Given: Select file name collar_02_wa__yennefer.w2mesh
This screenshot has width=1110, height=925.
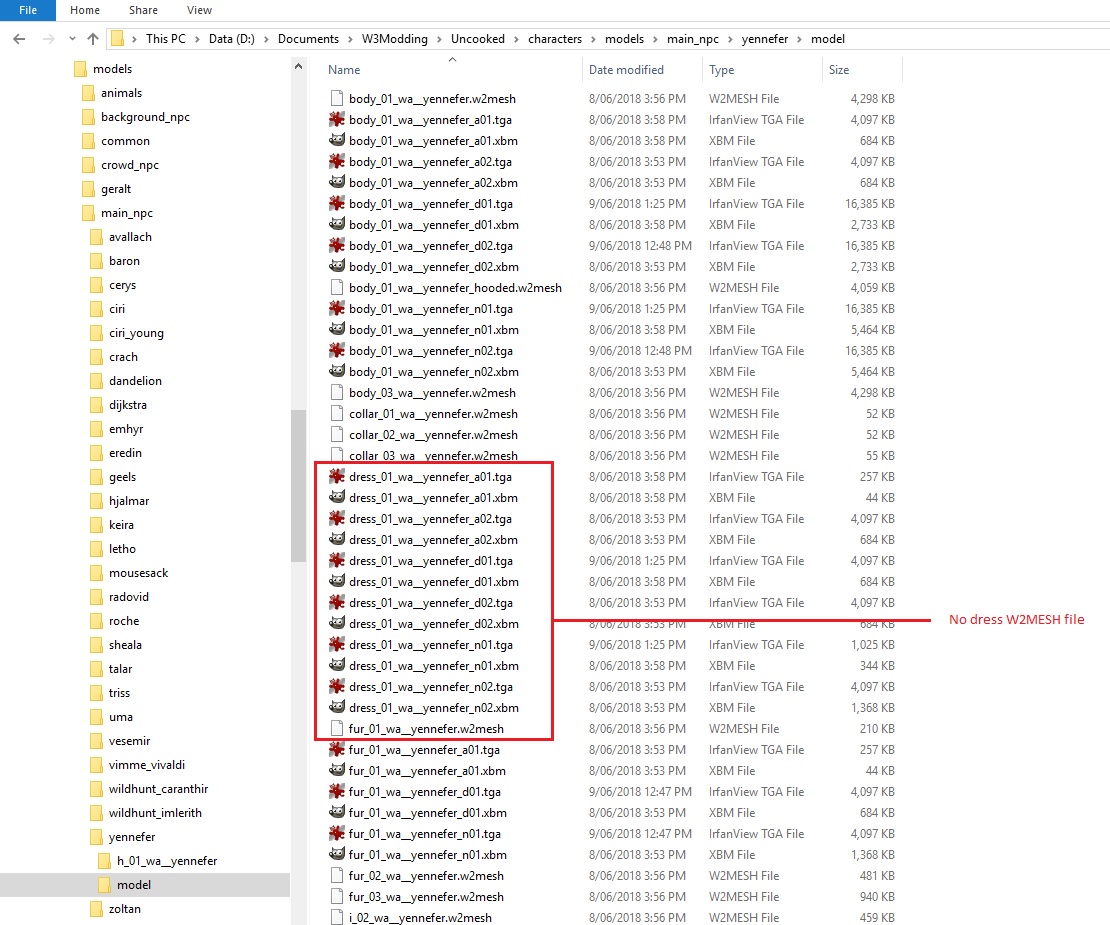Looking at the screenshot, I should [433, 435].
